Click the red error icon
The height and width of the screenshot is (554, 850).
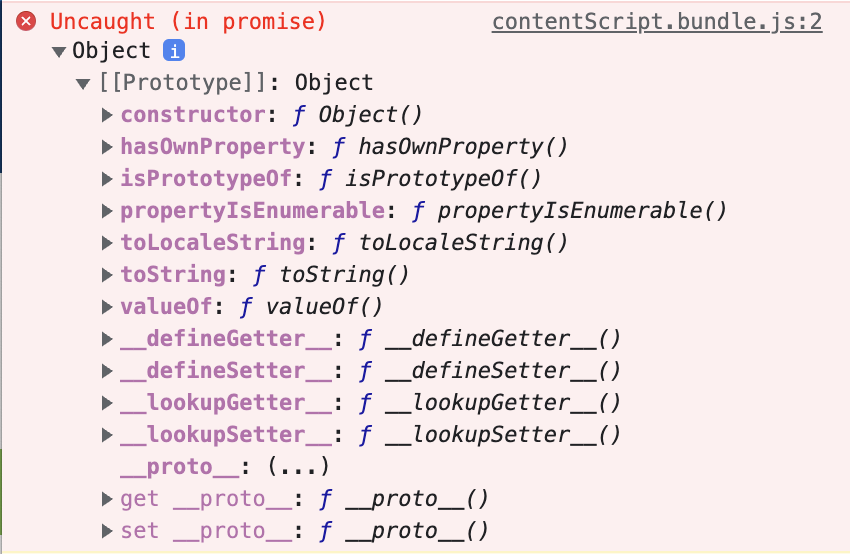(26, 22)
